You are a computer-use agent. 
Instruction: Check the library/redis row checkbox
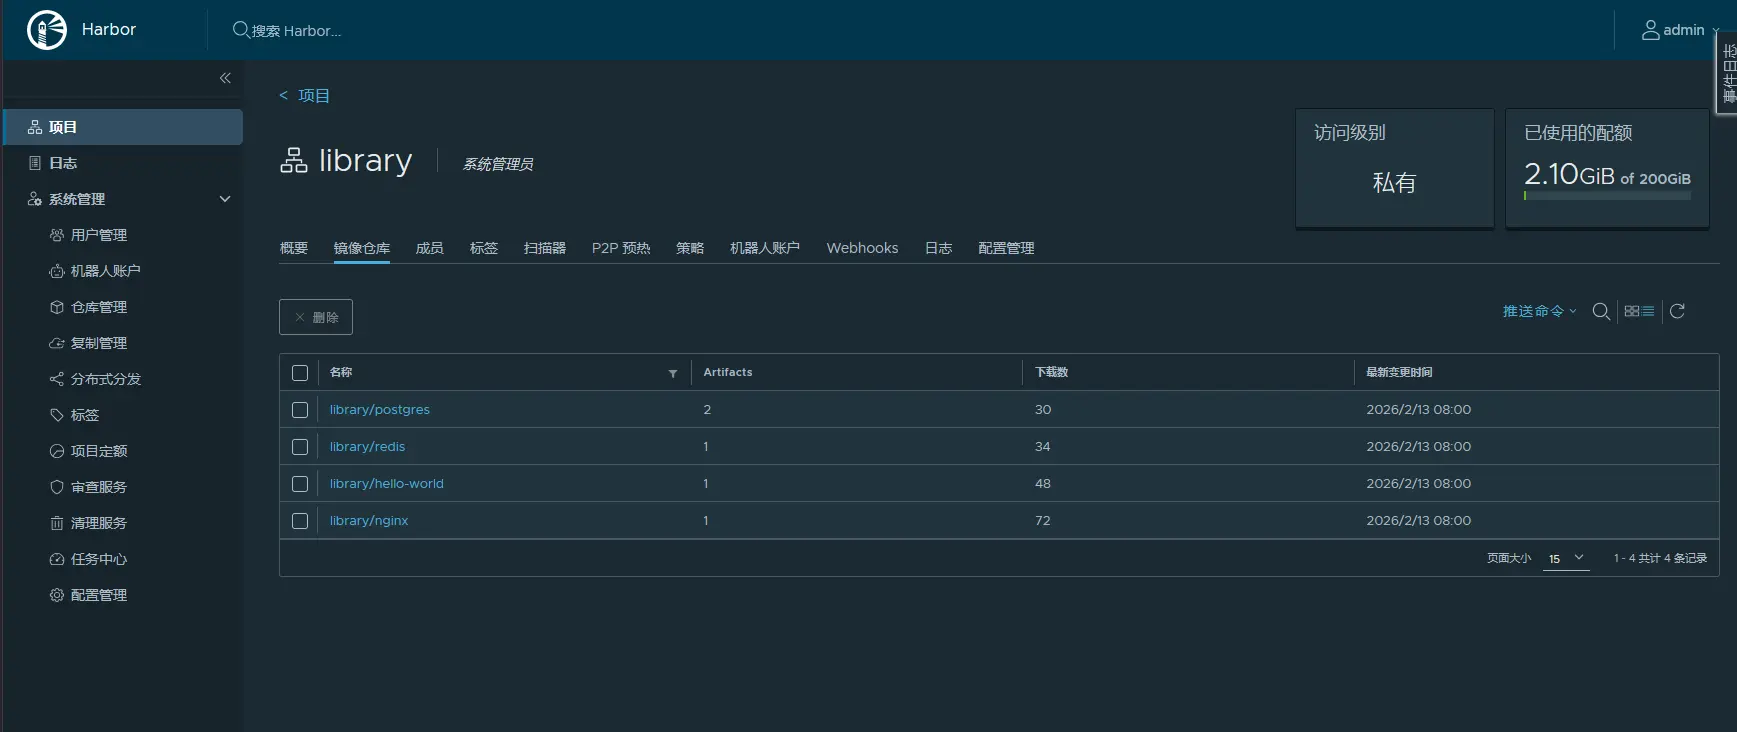pyautogui.click(x=300, y=447)
